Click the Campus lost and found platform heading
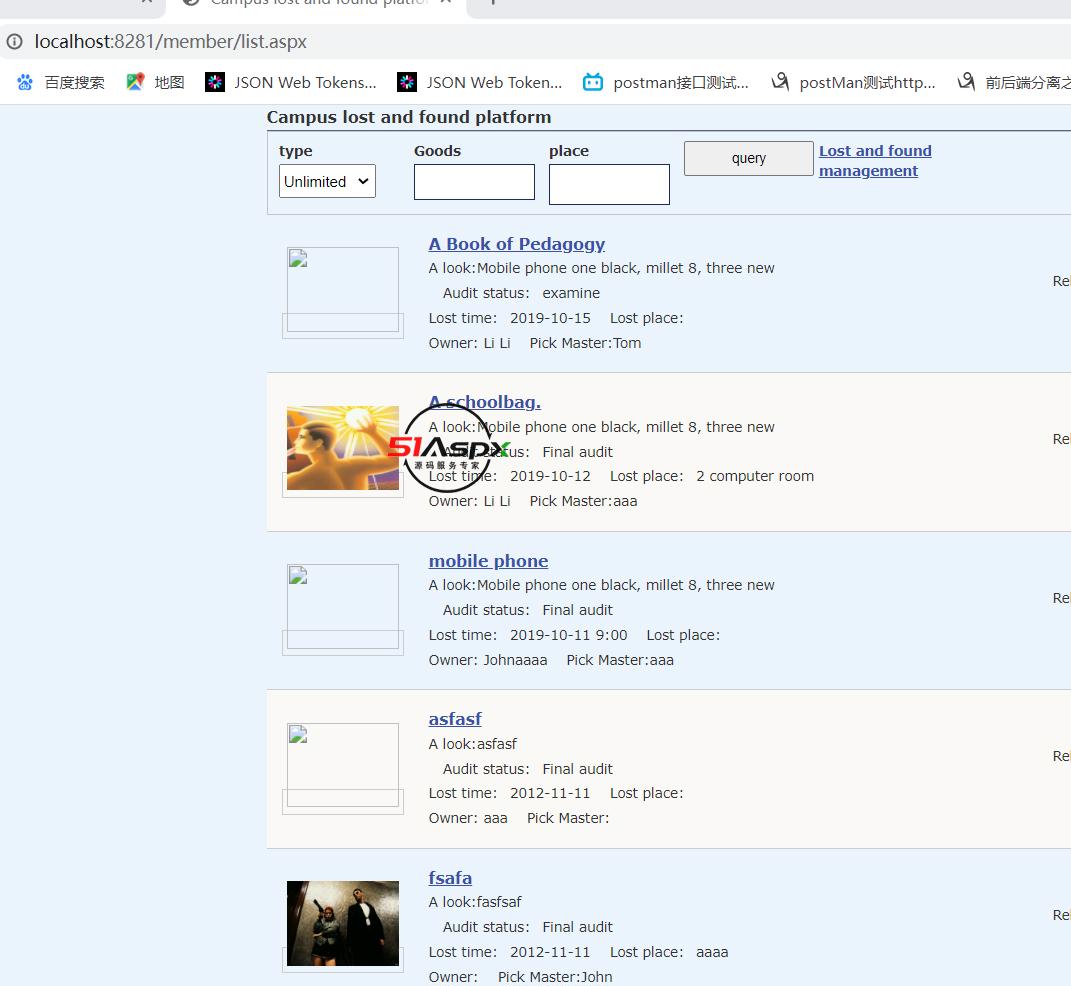The image size is (1071, 986). point(408,117)
